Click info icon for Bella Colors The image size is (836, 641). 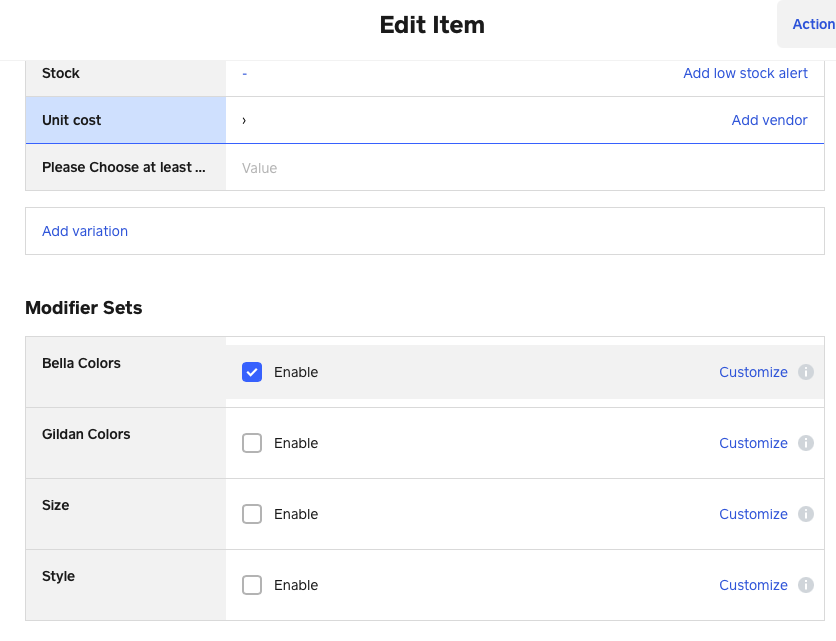click(x=806, y=372)
